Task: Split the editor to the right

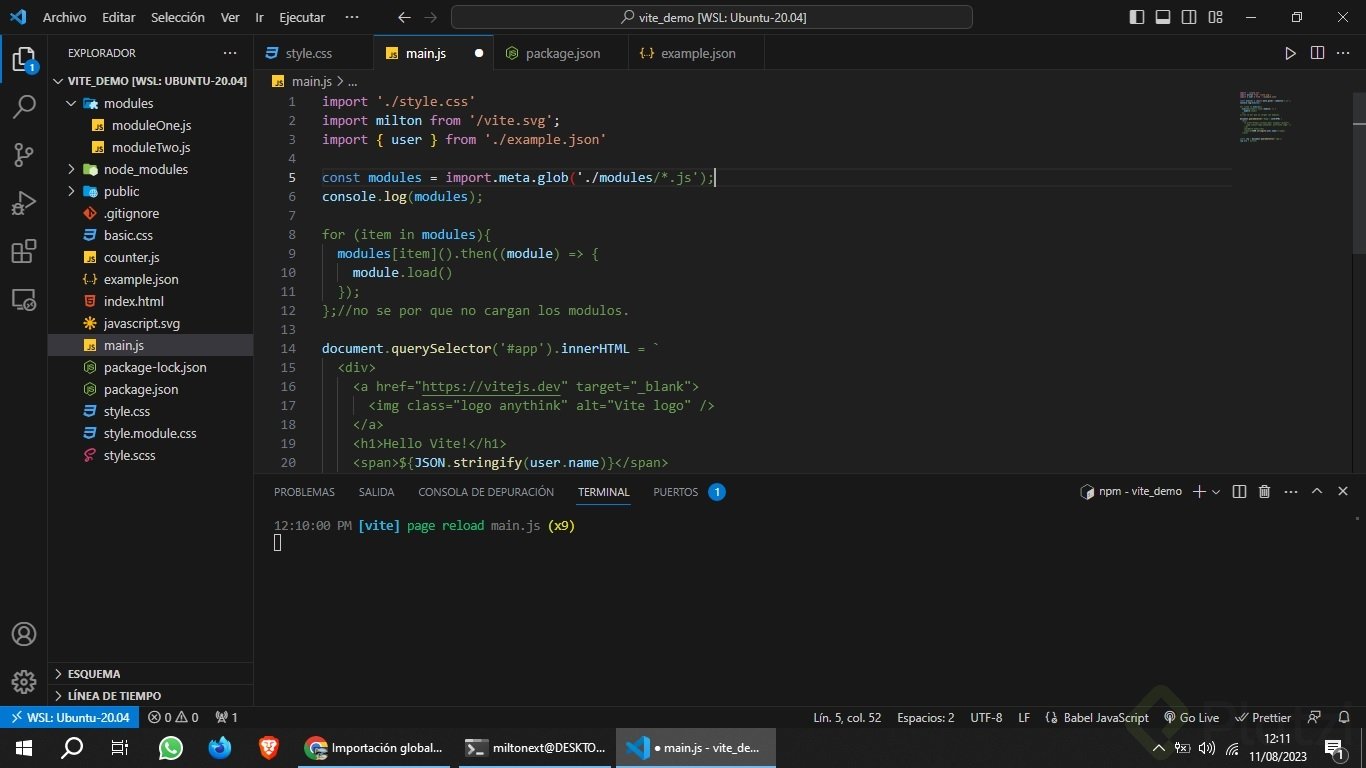Action: click(1317, 53)
